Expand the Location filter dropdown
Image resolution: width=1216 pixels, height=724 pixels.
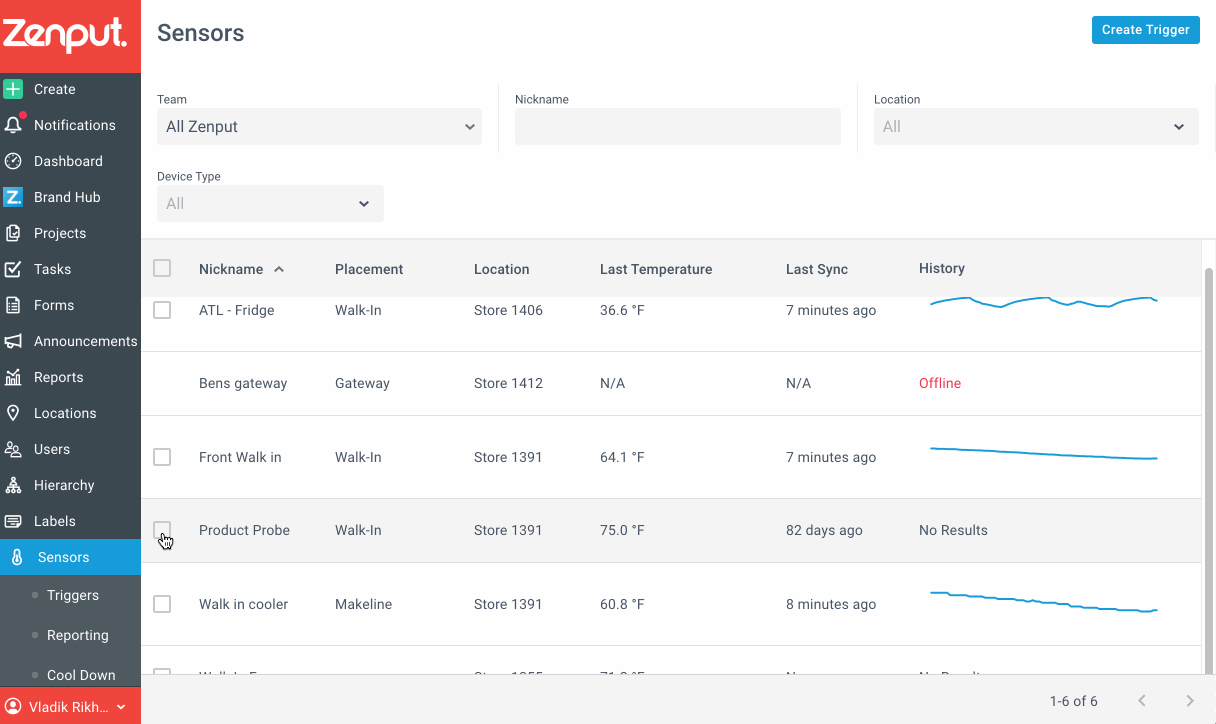(1036, 127)
